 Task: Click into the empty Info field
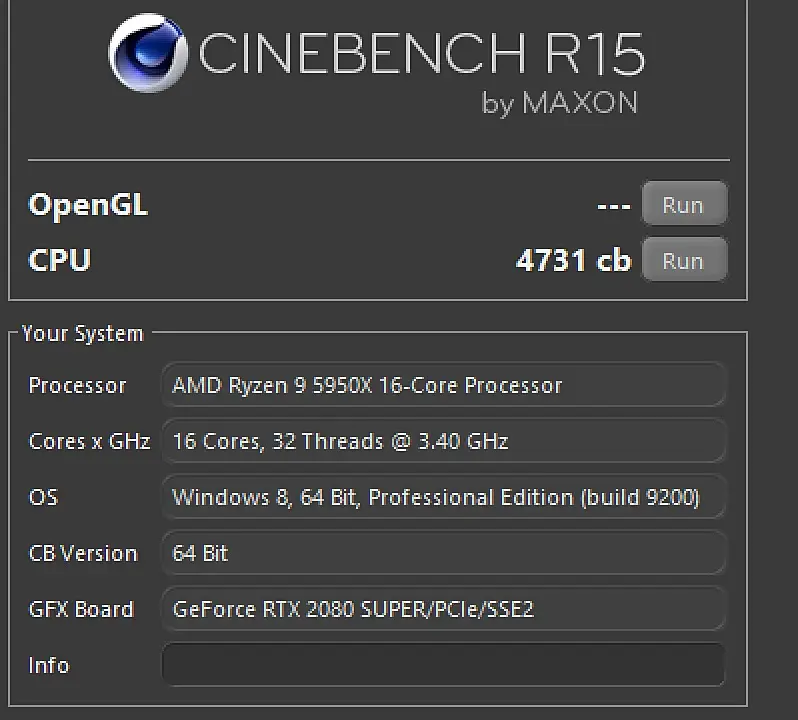443,665
